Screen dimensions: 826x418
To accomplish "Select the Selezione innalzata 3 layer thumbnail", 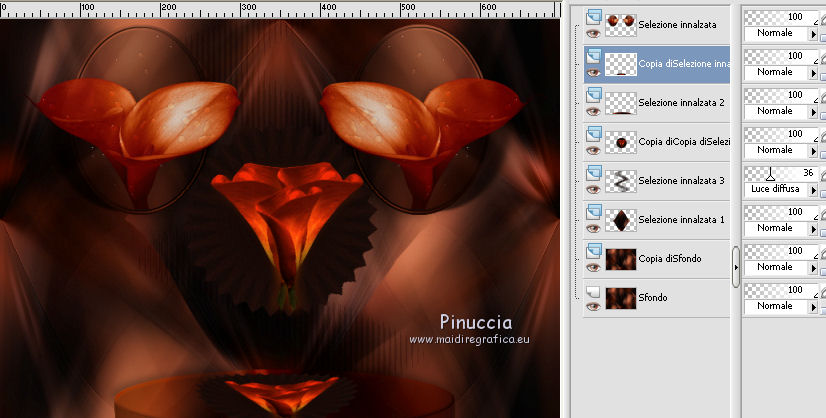I will coord(620,180).
